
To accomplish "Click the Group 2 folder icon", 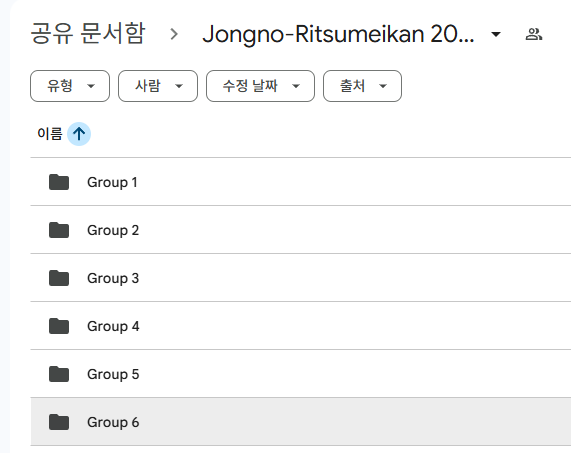I will tap(59, 230).
